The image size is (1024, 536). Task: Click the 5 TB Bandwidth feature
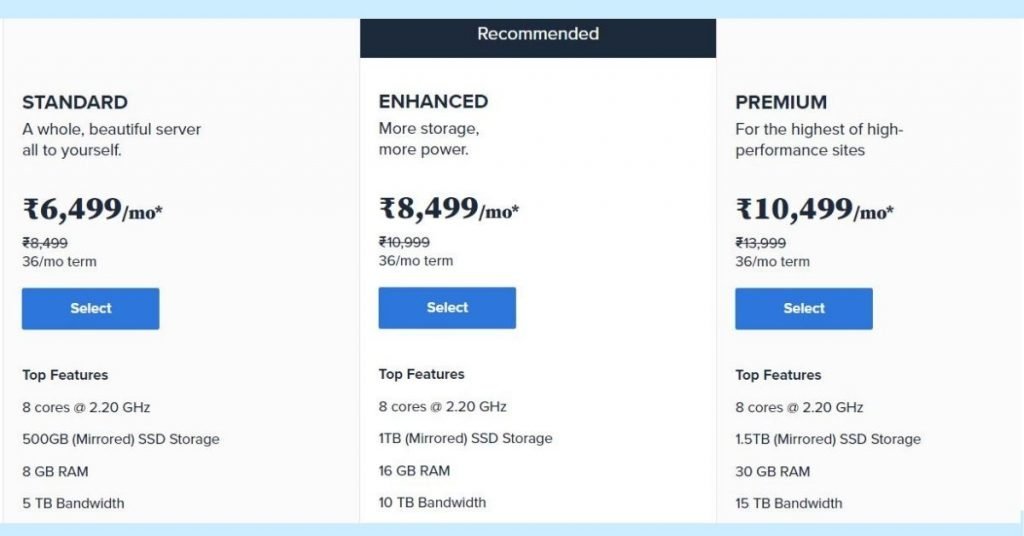[73, 503]
